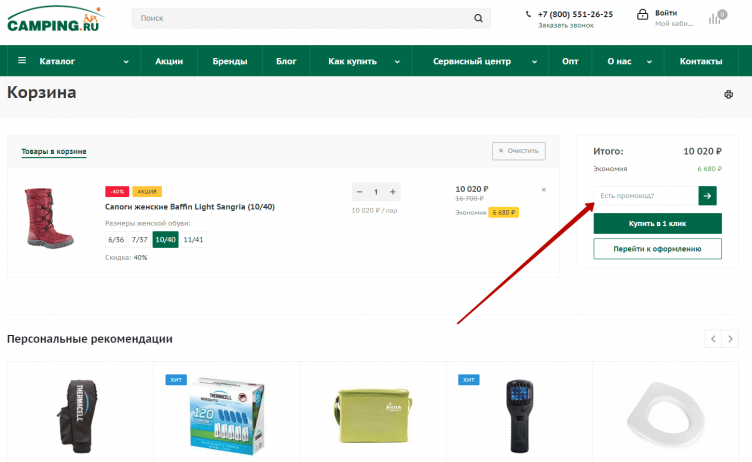Select shoe size 6/36
The height and width of the screenshot is (462, 752).
(x=116, y=239)
